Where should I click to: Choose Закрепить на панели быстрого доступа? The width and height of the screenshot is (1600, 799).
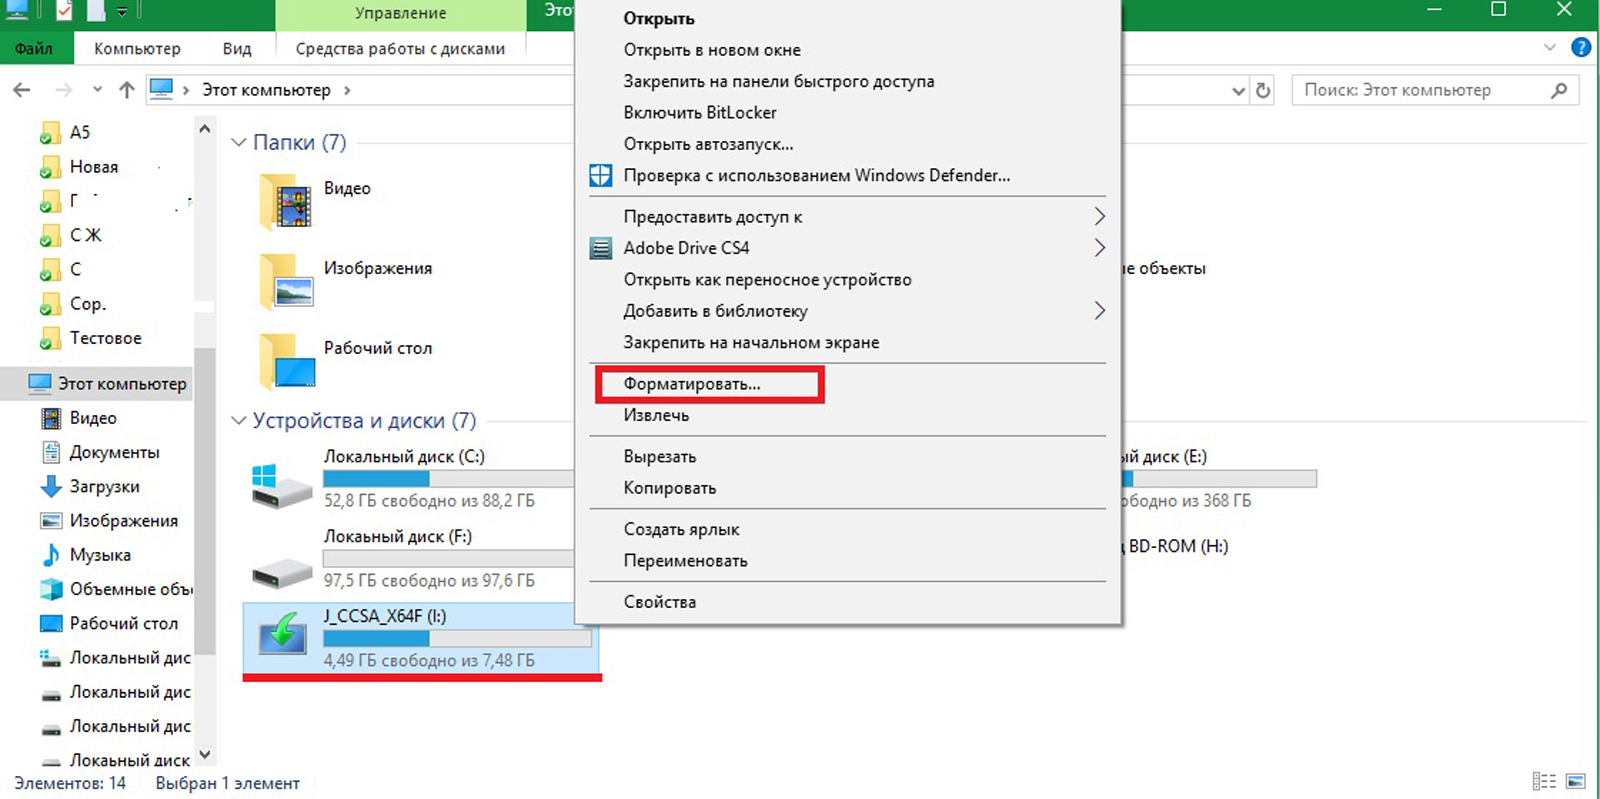(x=778, y=82)
